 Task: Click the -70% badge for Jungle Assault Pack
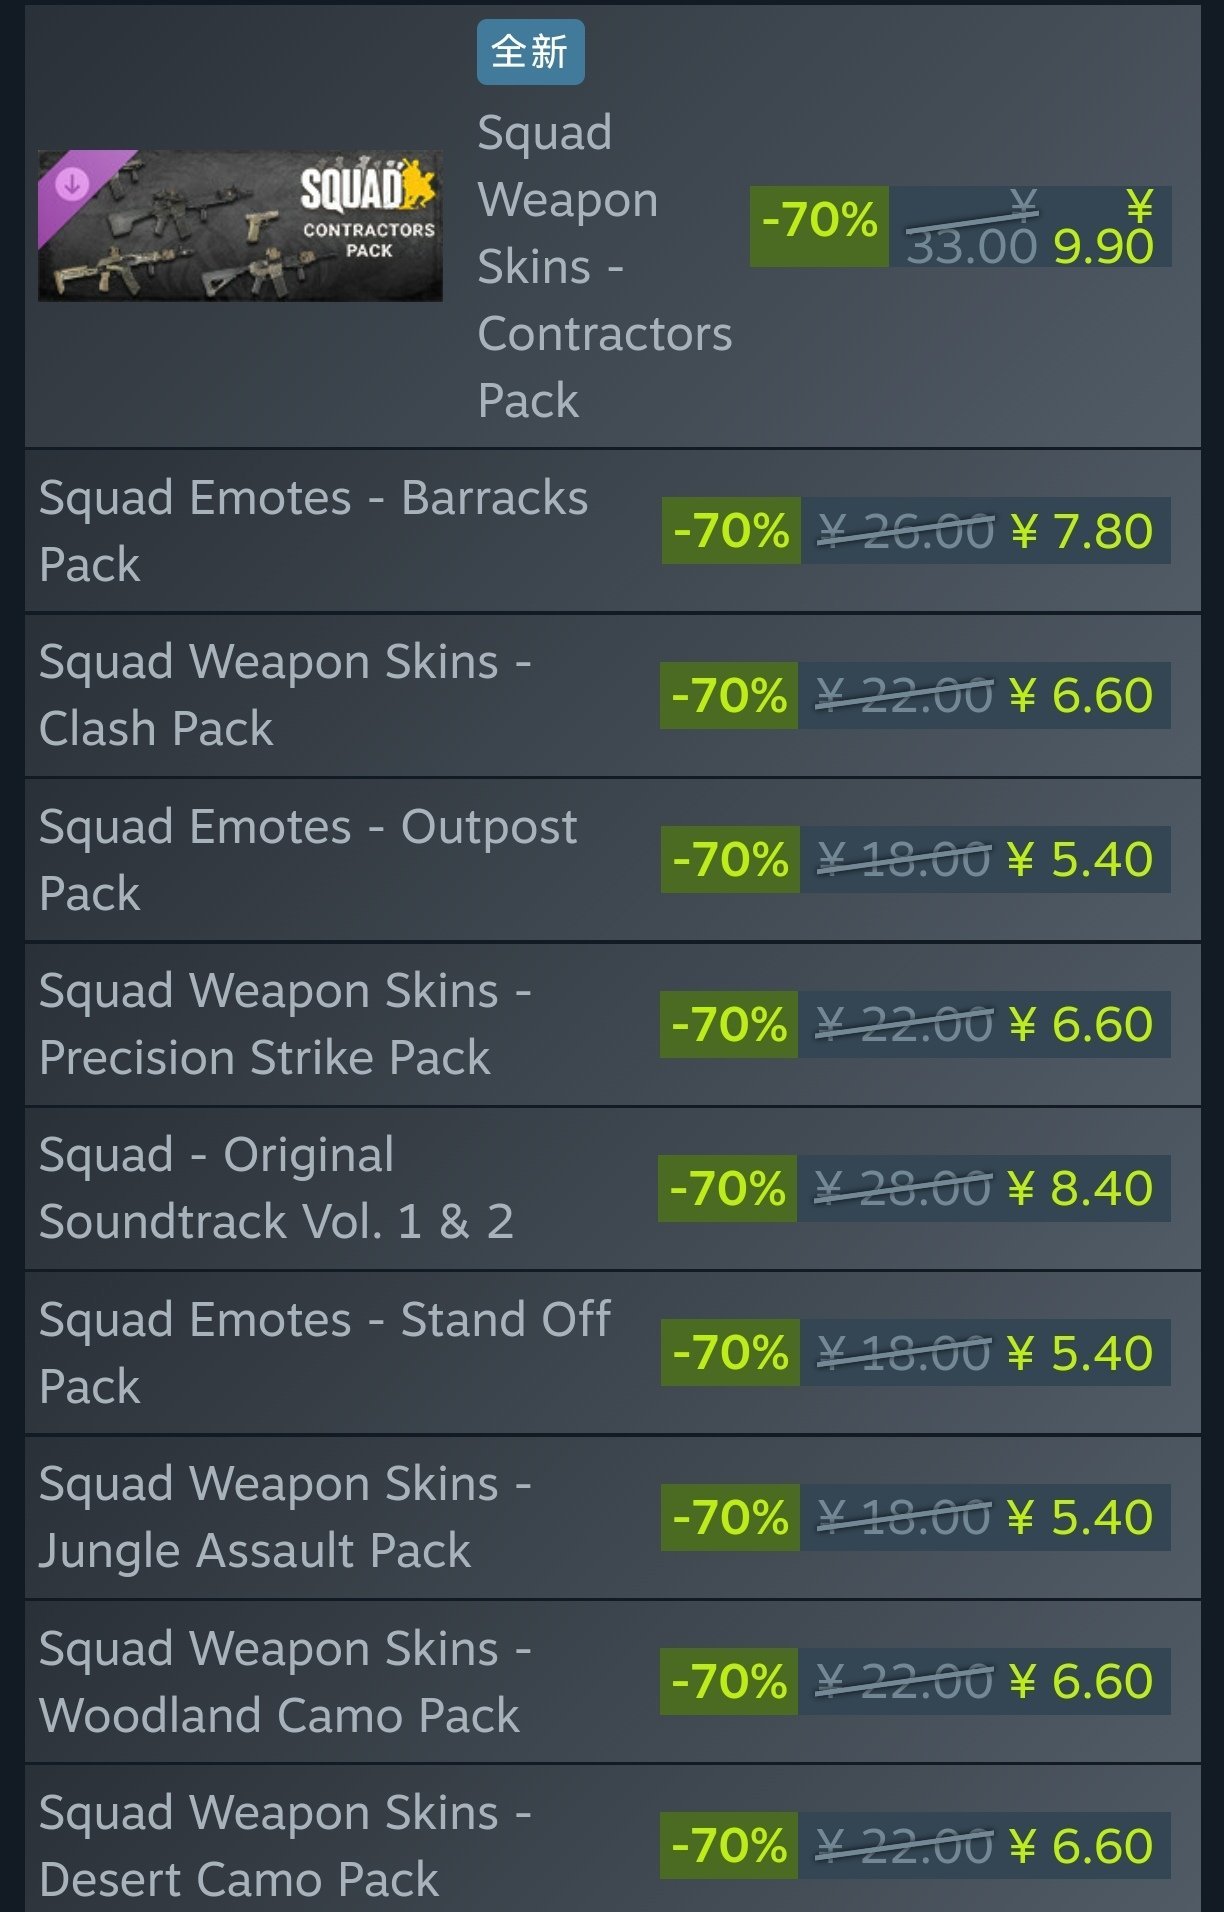(730, 1517)
